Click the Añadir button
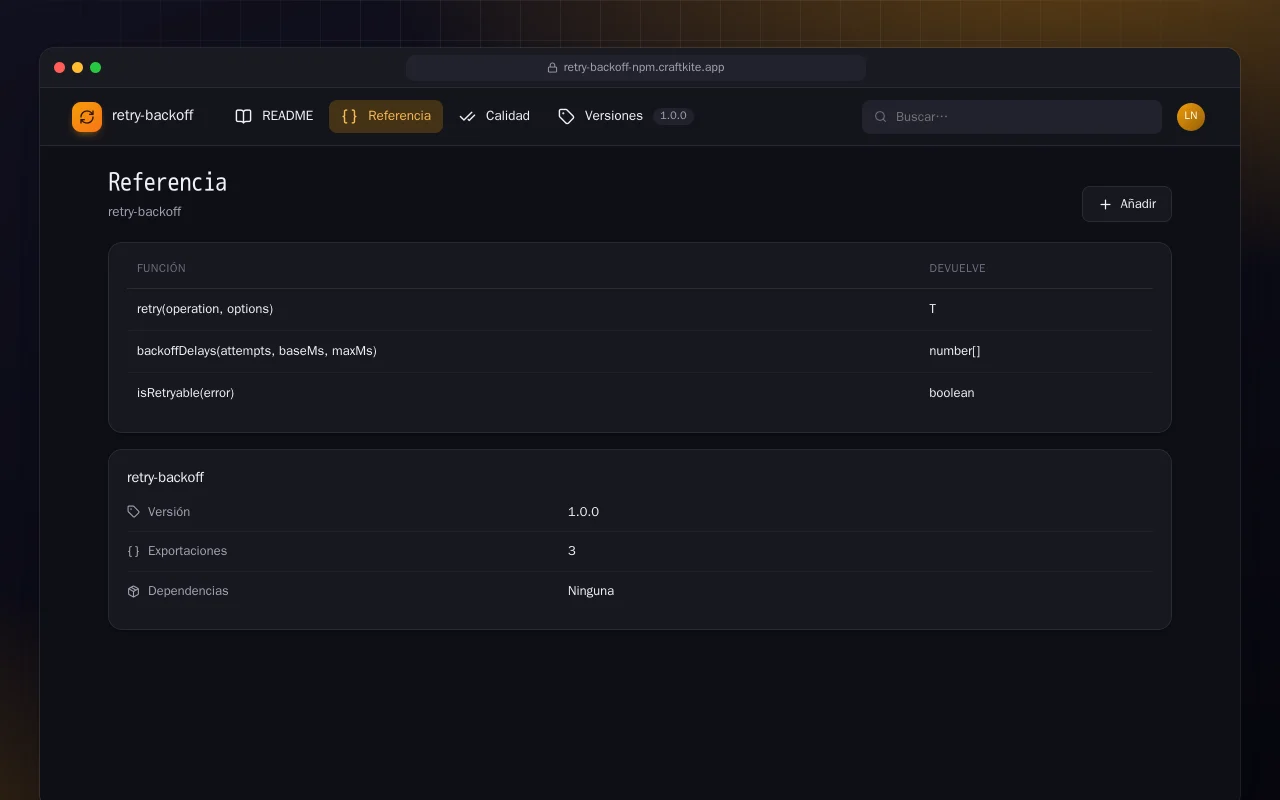The image size is (1280, 800). point(1127,204)
